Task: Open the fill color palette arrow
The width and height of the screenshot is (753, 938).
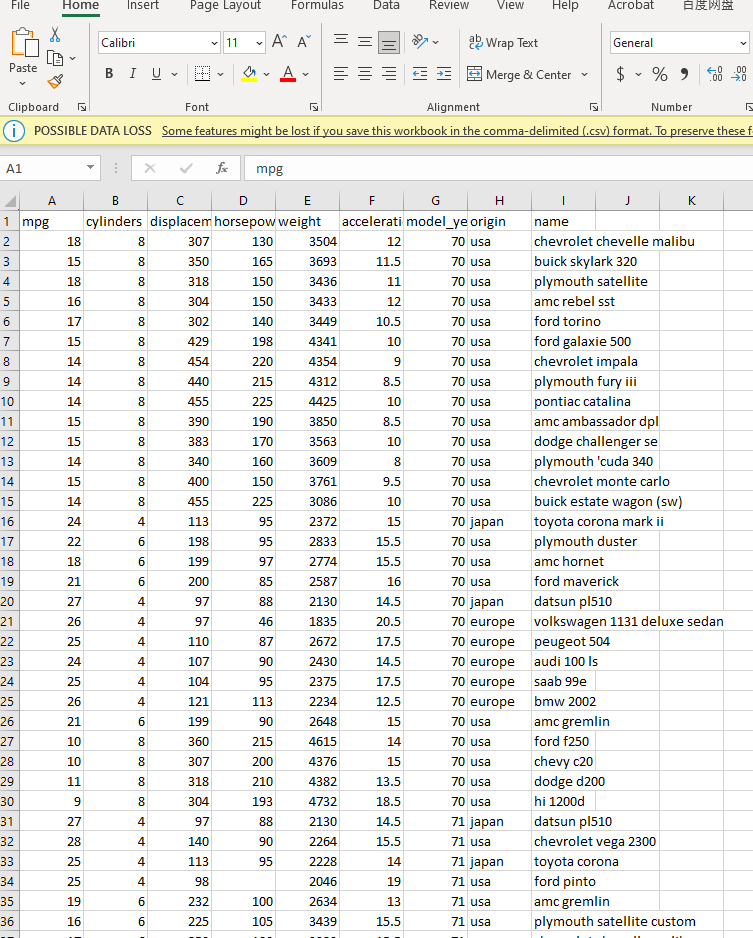Action: [266, 75]
